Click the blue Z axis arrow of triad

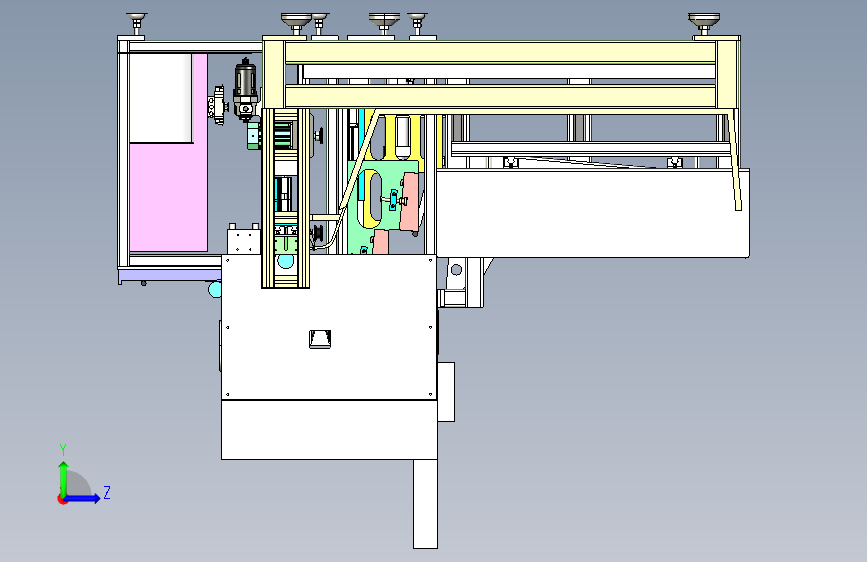[x=83, y=498]
